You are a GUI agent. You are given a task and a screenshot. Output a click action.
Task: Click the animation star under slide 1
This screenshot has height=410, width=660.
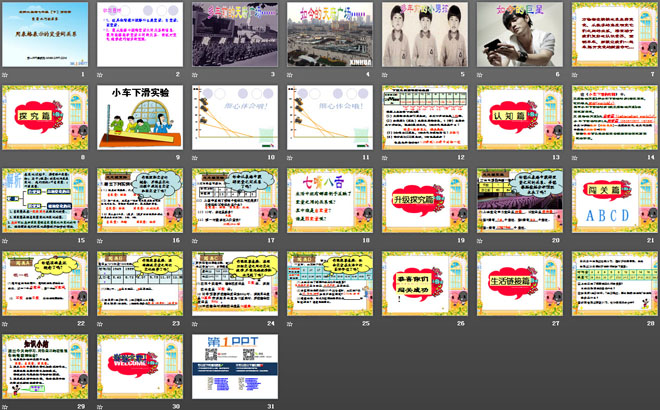[x=5, y=75]
